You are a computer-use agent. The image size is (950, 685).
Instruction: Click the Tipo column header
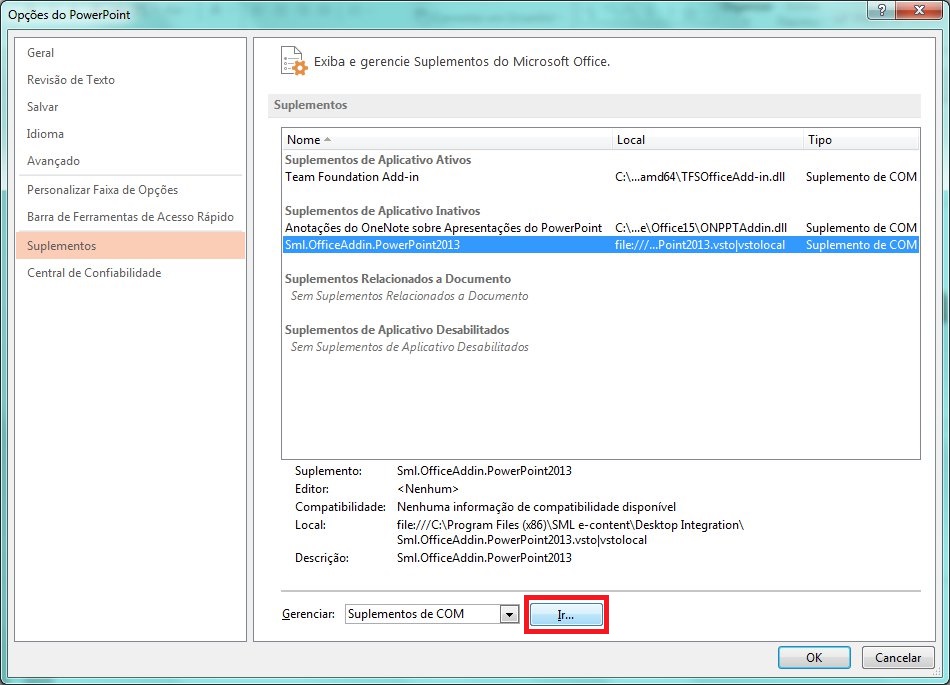point(819,139)
